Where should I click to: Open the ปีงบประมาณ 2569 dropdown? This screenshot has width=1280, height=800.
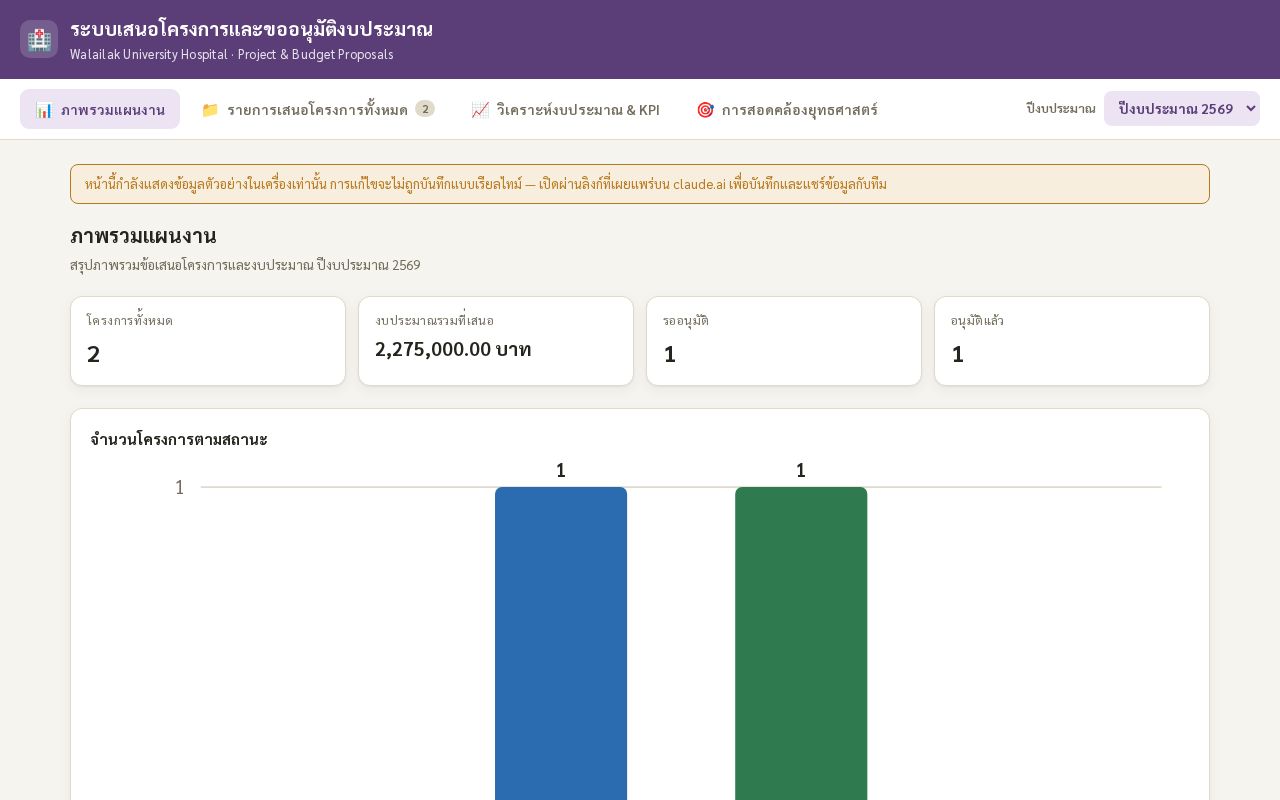(x=1182, y=108)
